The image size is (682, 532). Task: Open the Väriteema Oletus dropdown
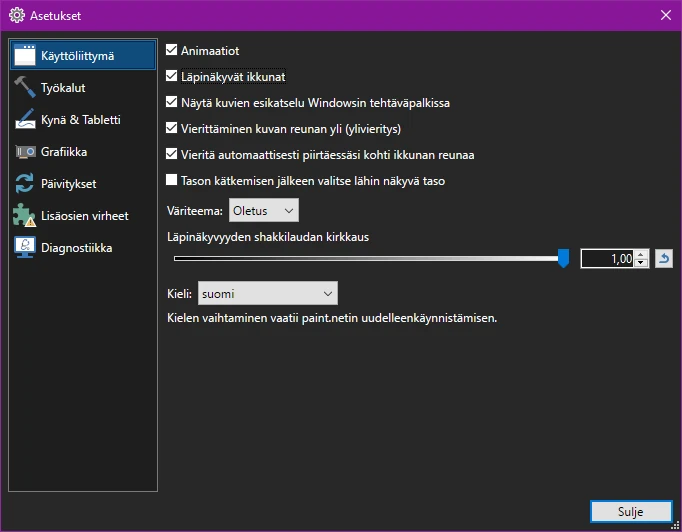pos(264,211)
